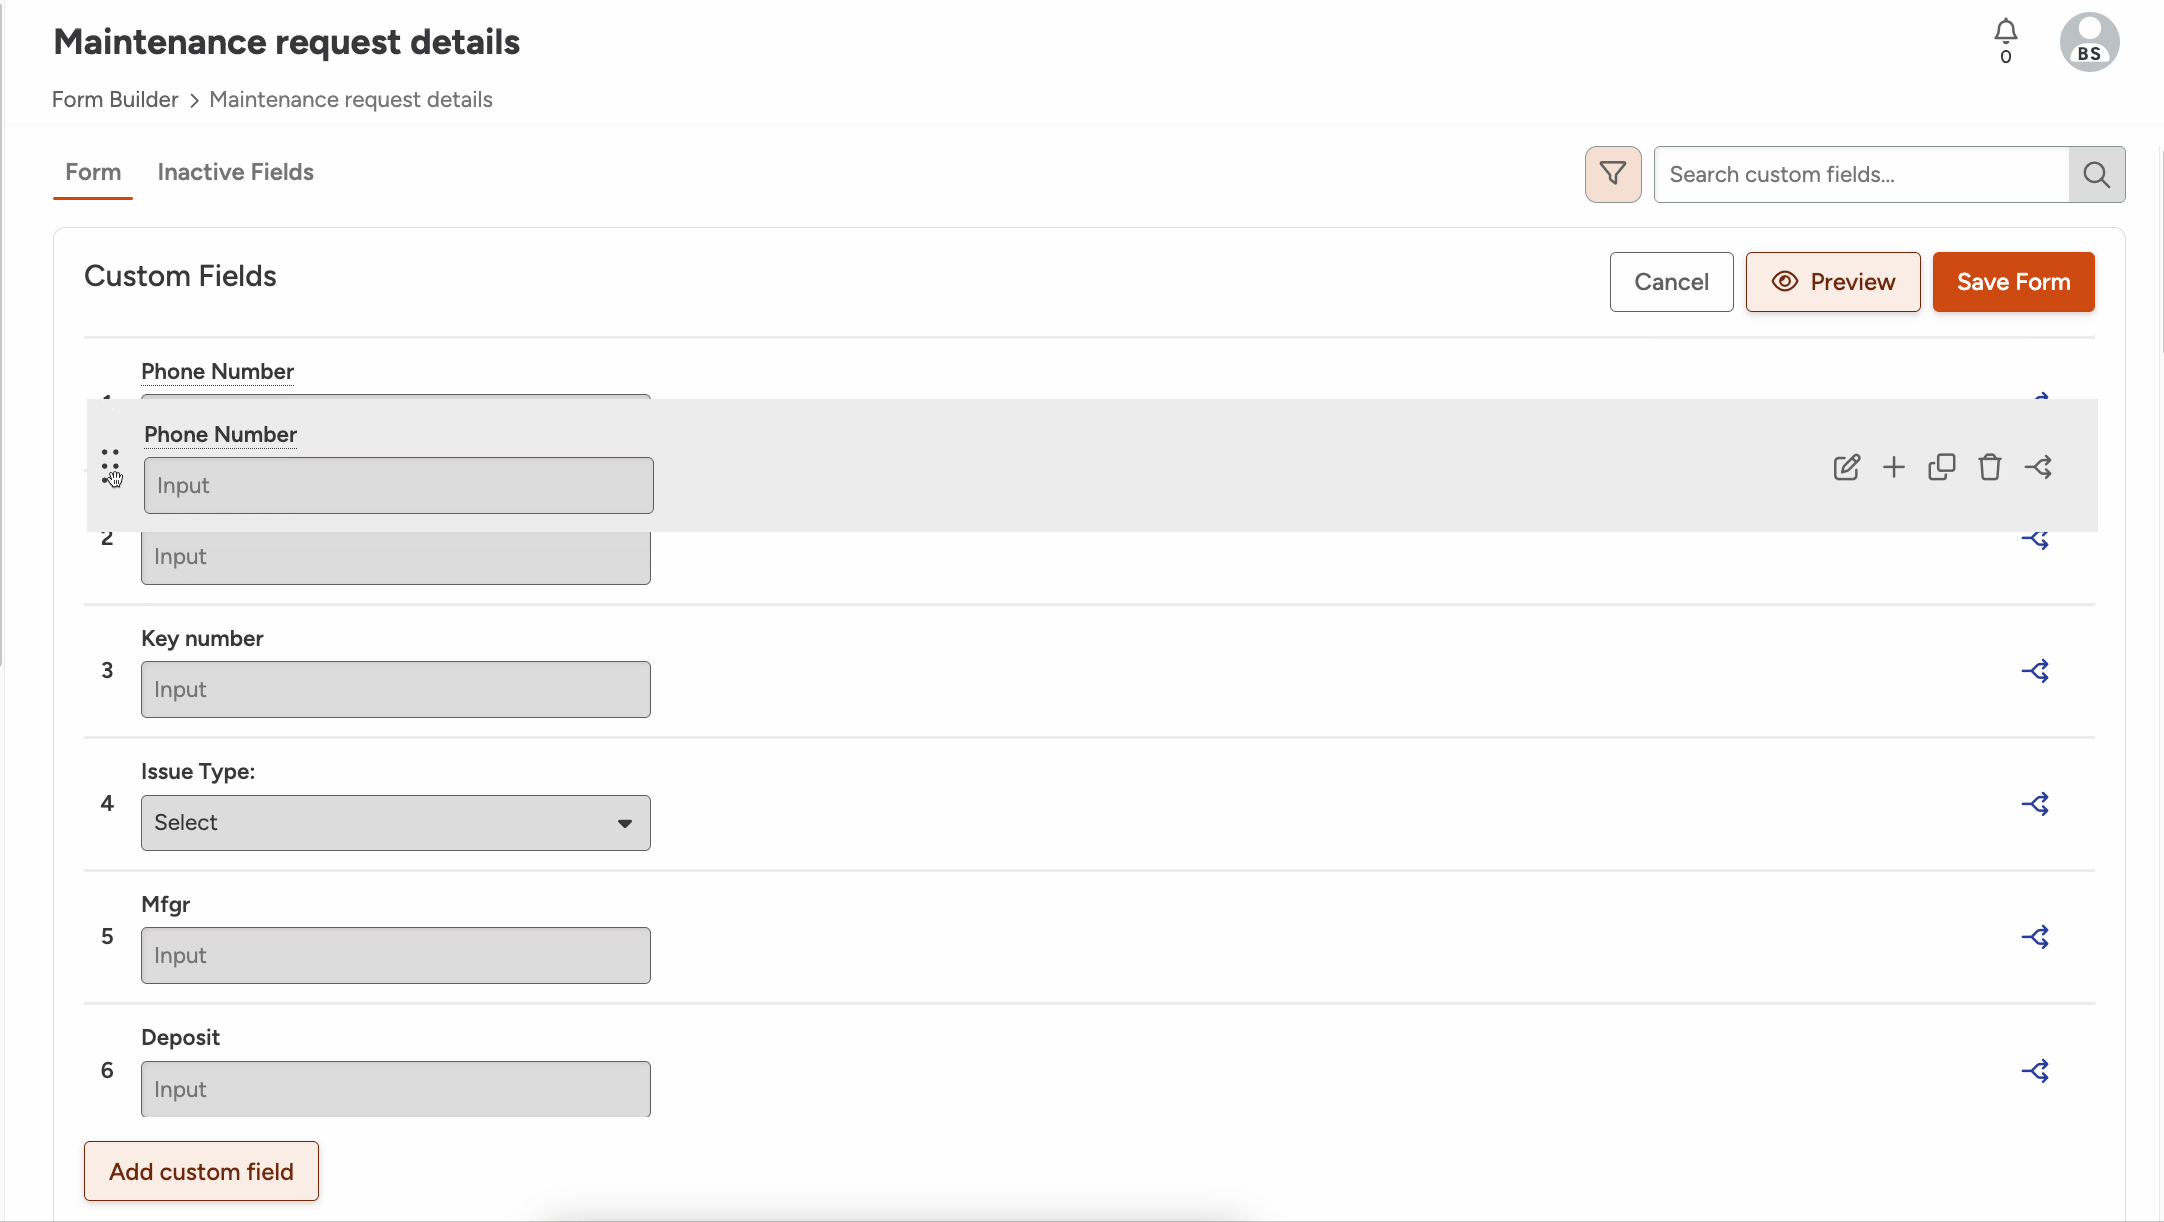Click the branch logic icon on Issue Type row
Image resolution: width=2164 pixels, height=1222 pixels.
[x=2035, y=804]
